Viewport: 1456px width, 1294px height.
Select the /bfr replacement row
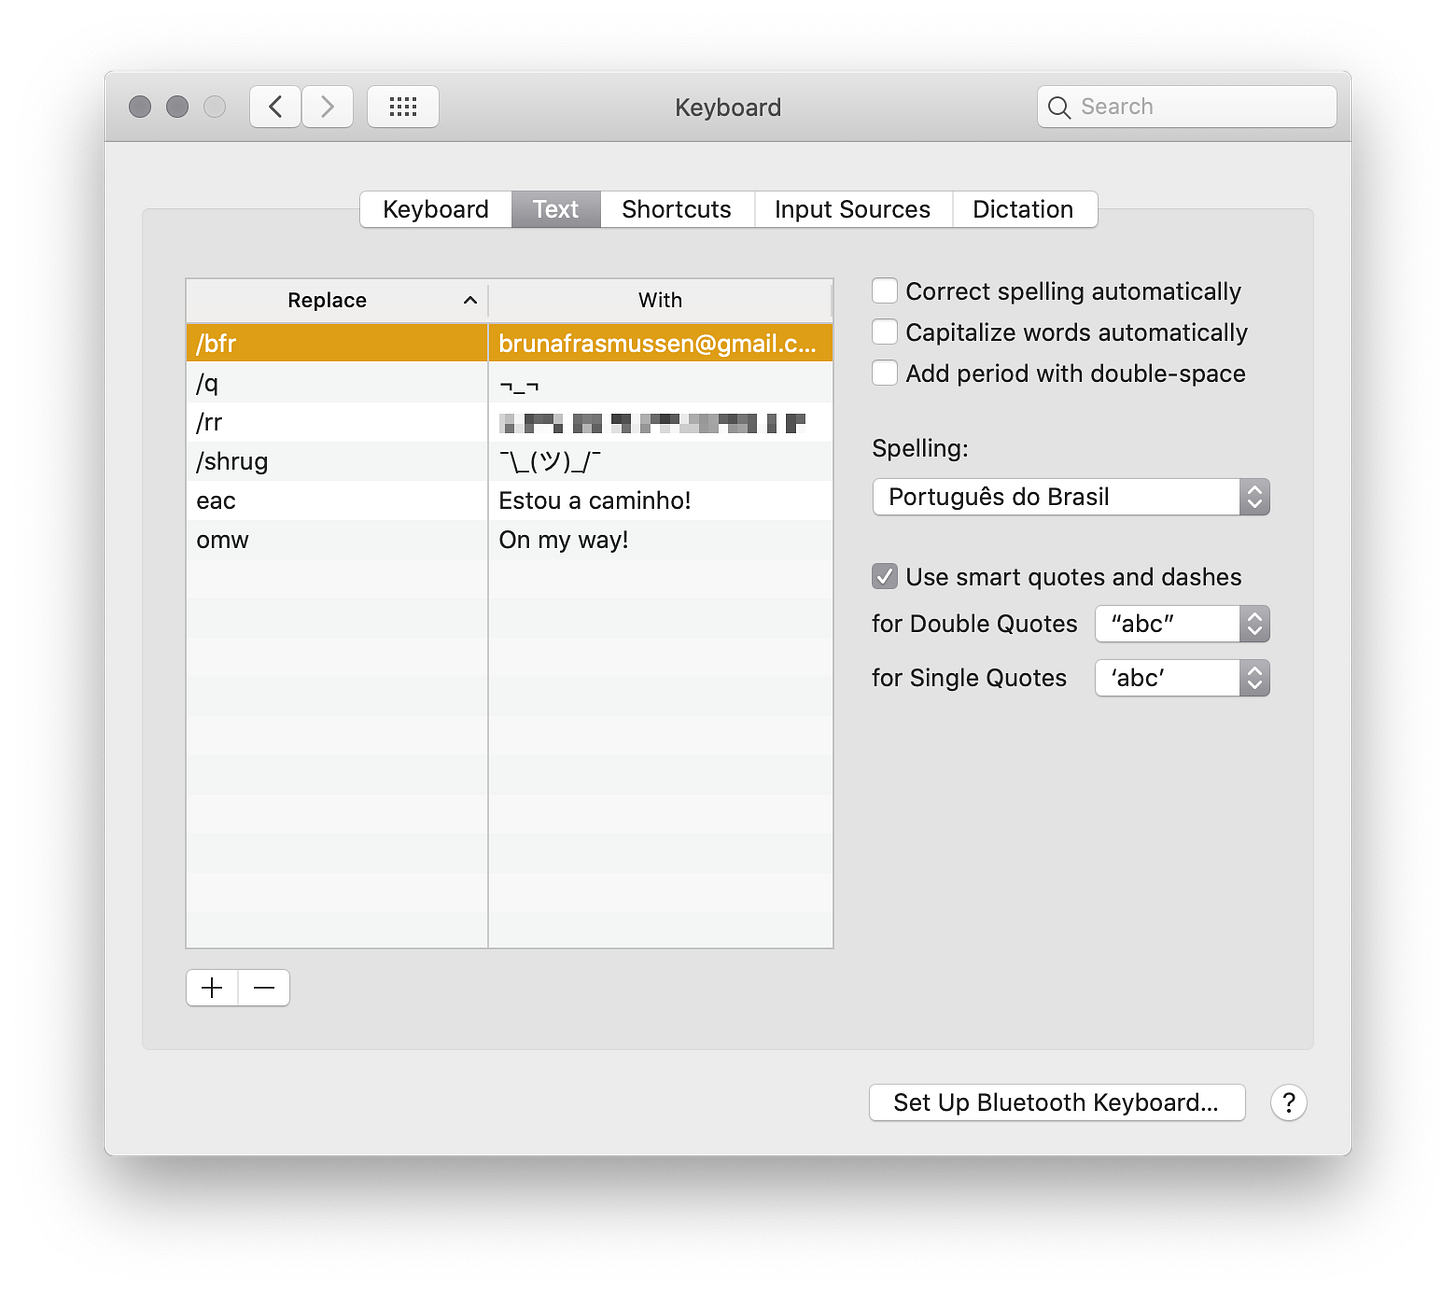point(509,343)
